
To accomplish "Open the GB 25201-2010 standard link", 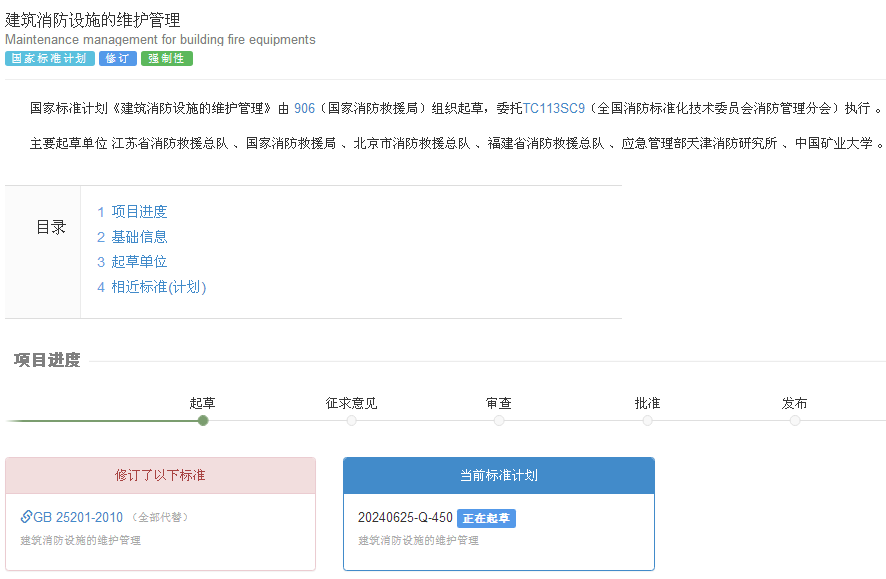I will (x=78, y=517).
